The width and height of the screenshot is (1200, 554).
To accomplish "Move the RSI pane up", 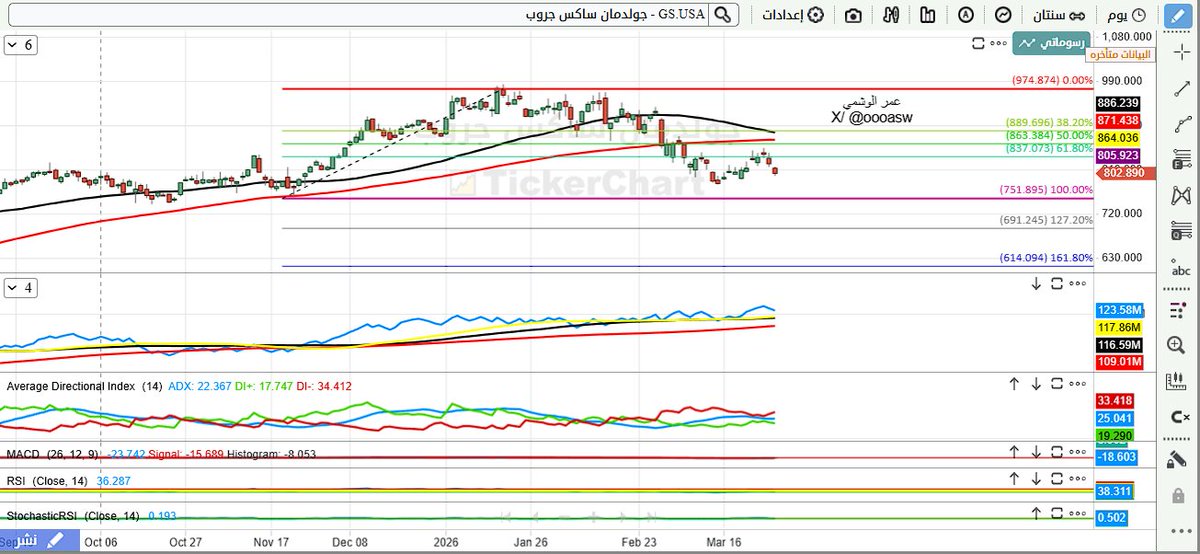I will [1013, 479].
